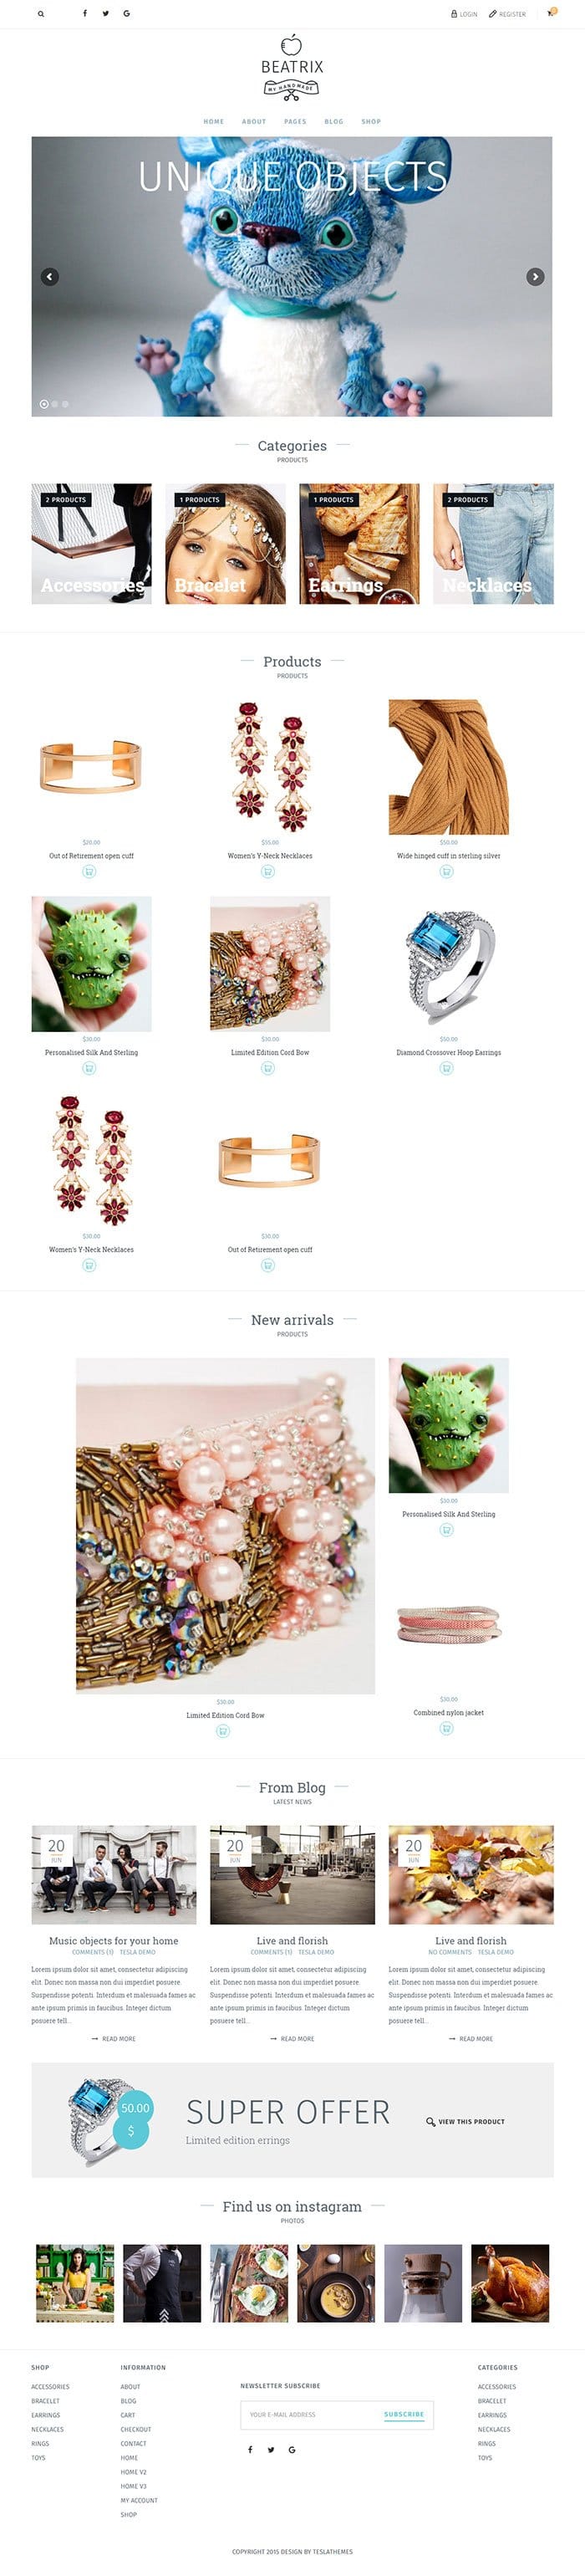The image size is (585, 2576).
Task: Add Wide hinged cuff to cart
Action: click(x=447, y=872)
